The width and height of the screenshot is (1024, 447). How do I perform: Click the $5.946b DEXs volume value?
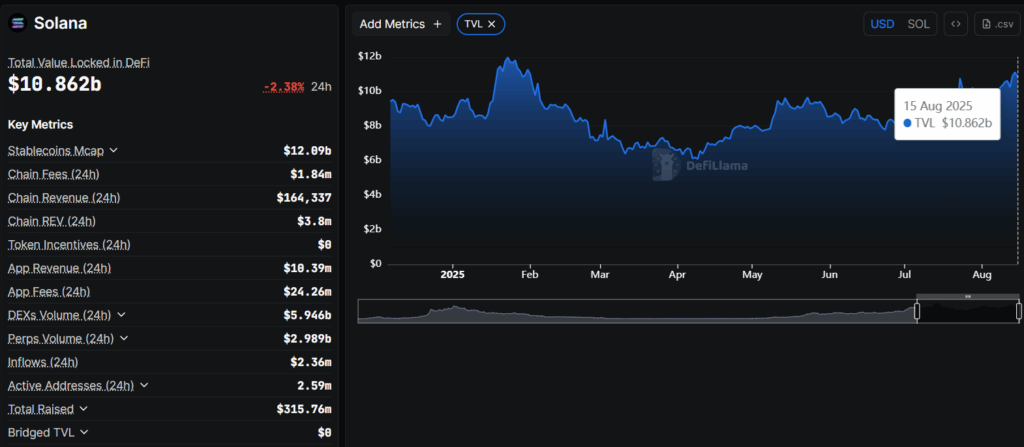[307, 315]
